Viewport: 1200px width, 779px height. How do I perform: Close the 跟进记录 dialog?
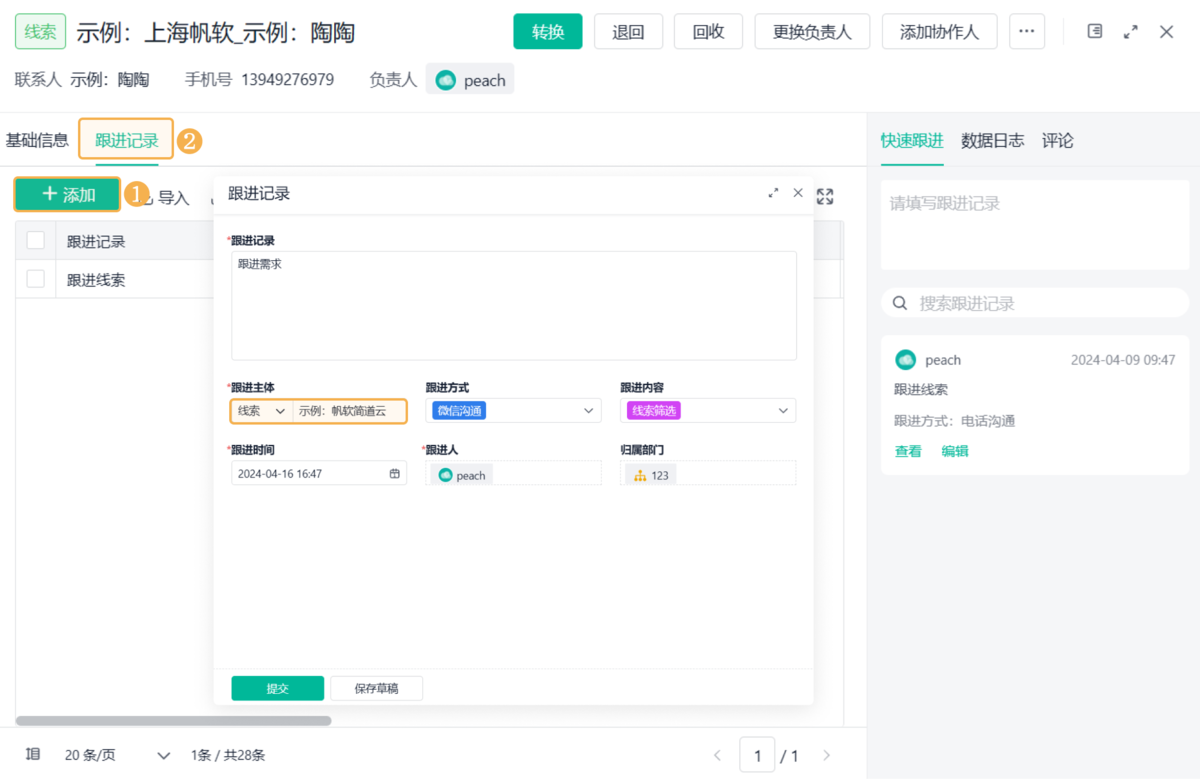[798, 193]
